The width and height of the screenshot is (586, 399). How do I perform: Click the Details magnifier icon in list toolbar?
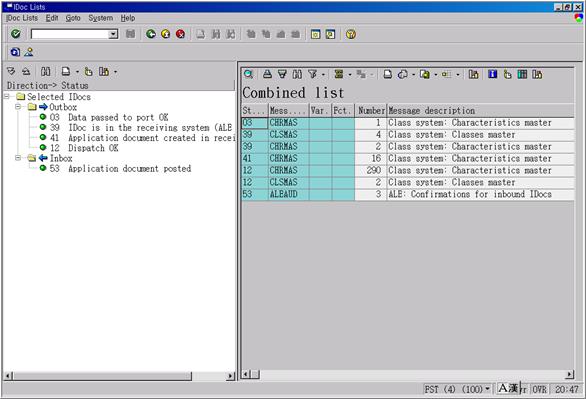(248, 74)
